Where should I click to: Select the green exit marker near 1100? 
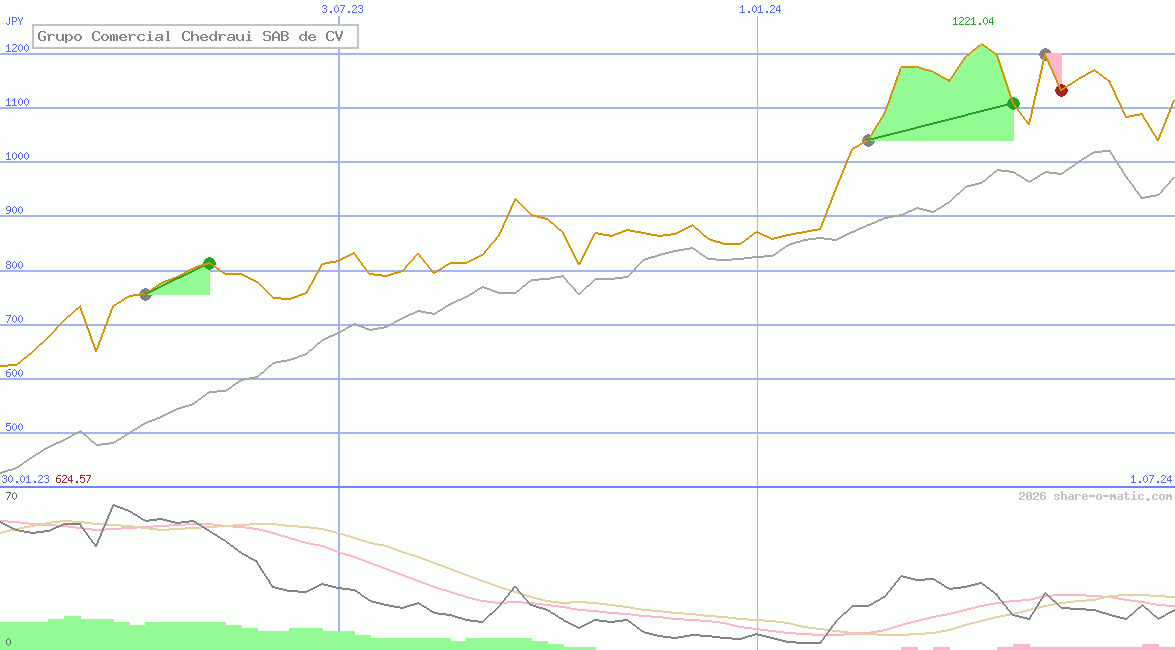tap(1013, 103)
